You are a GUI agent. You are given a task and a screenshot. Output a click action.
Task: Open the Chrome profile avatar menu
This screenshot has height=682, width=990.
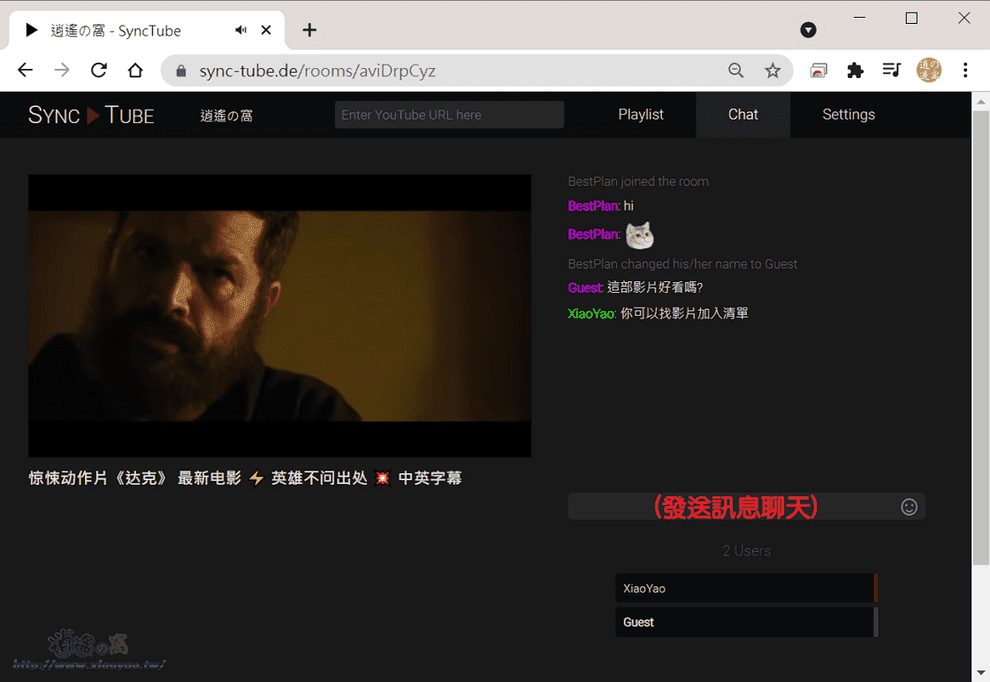coord(928,70)
